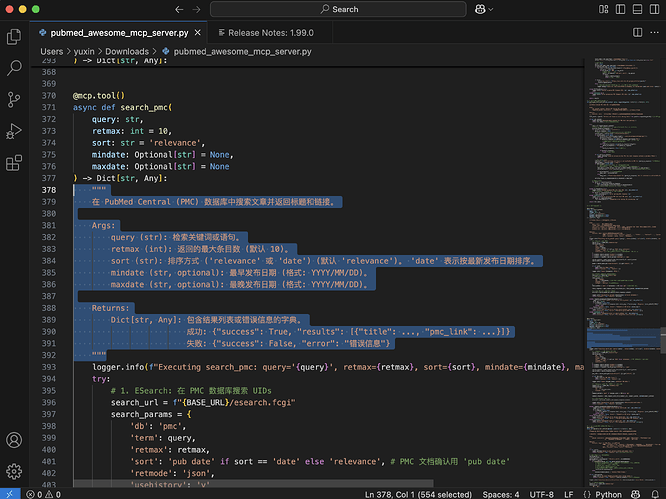Toggle the secondary sidebar visibility
Image resolution: width=666 pixels, height=499 pixels.
pos(655,9)
